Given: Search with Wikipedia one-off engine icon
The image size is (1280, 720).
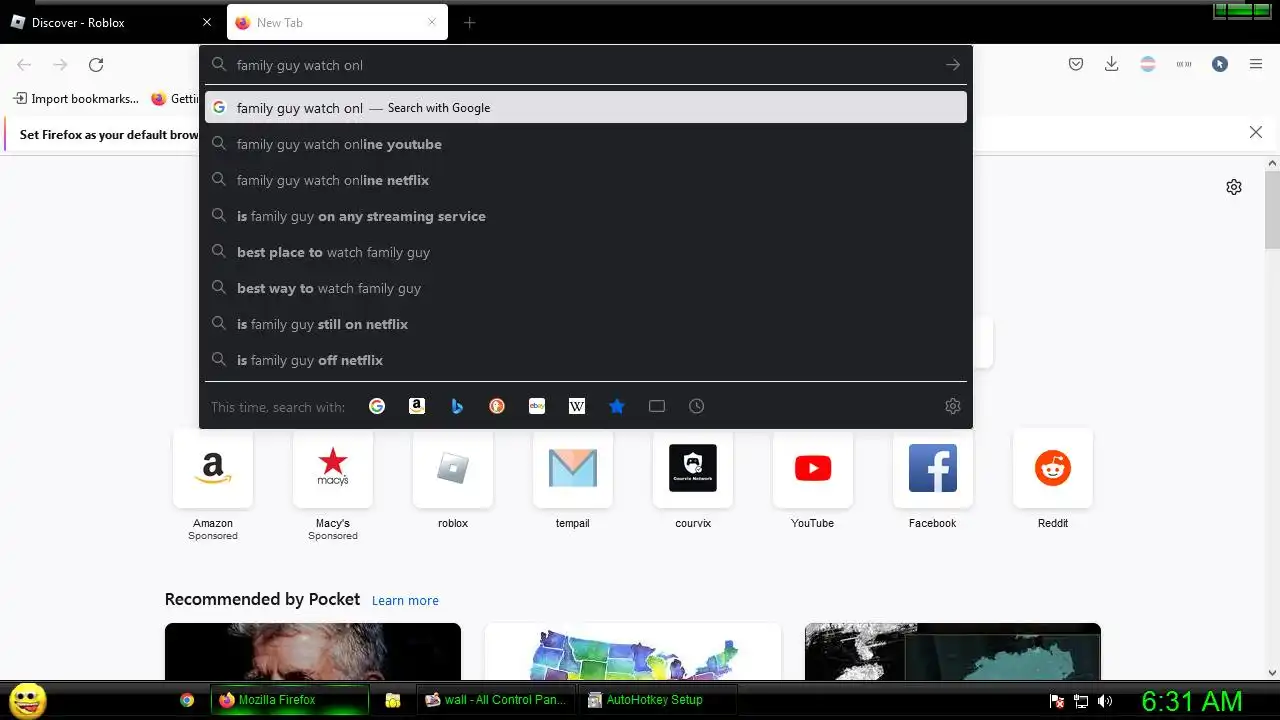Looking at the screenshot, I should (x=577, y=406).
